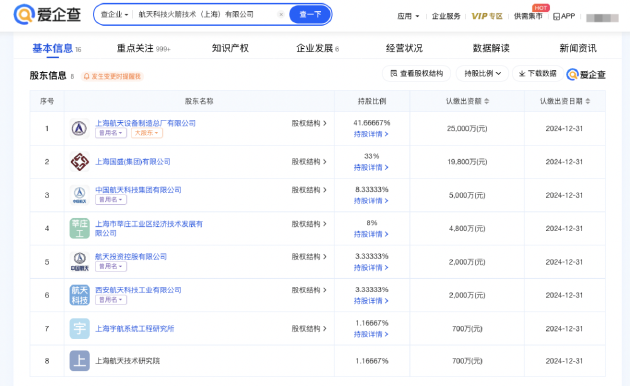The width and height of the screenshot is (630, 386).
Task: Click 下载数据 button
Action: (x=538, y=74)
